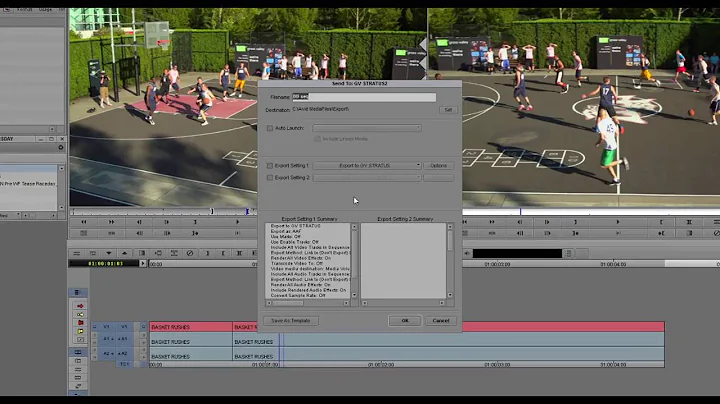Click arrow button beside timecode display
This screenshot has width=720, height=404.
(x=143, y=264)
